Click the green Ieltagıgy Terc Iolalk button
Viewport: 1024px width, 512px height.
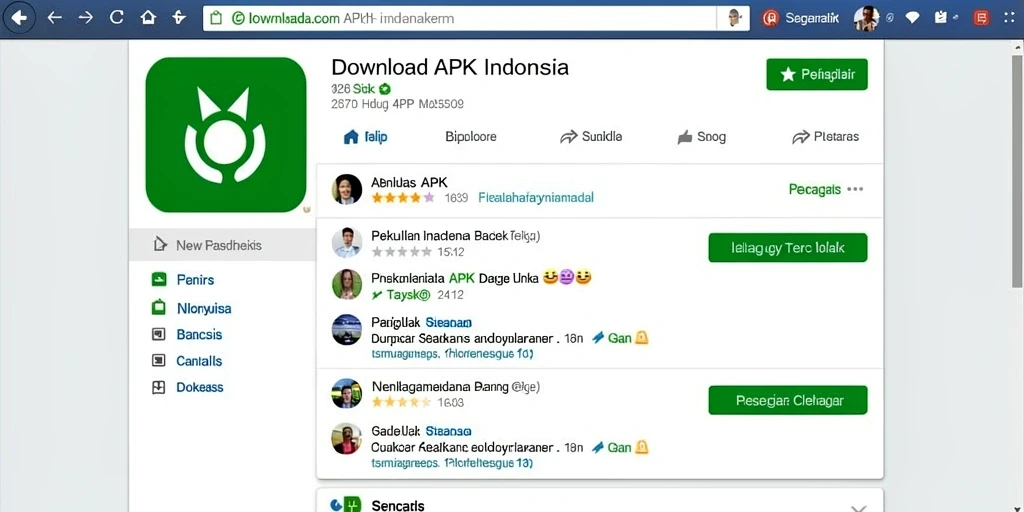pos(788,248)
